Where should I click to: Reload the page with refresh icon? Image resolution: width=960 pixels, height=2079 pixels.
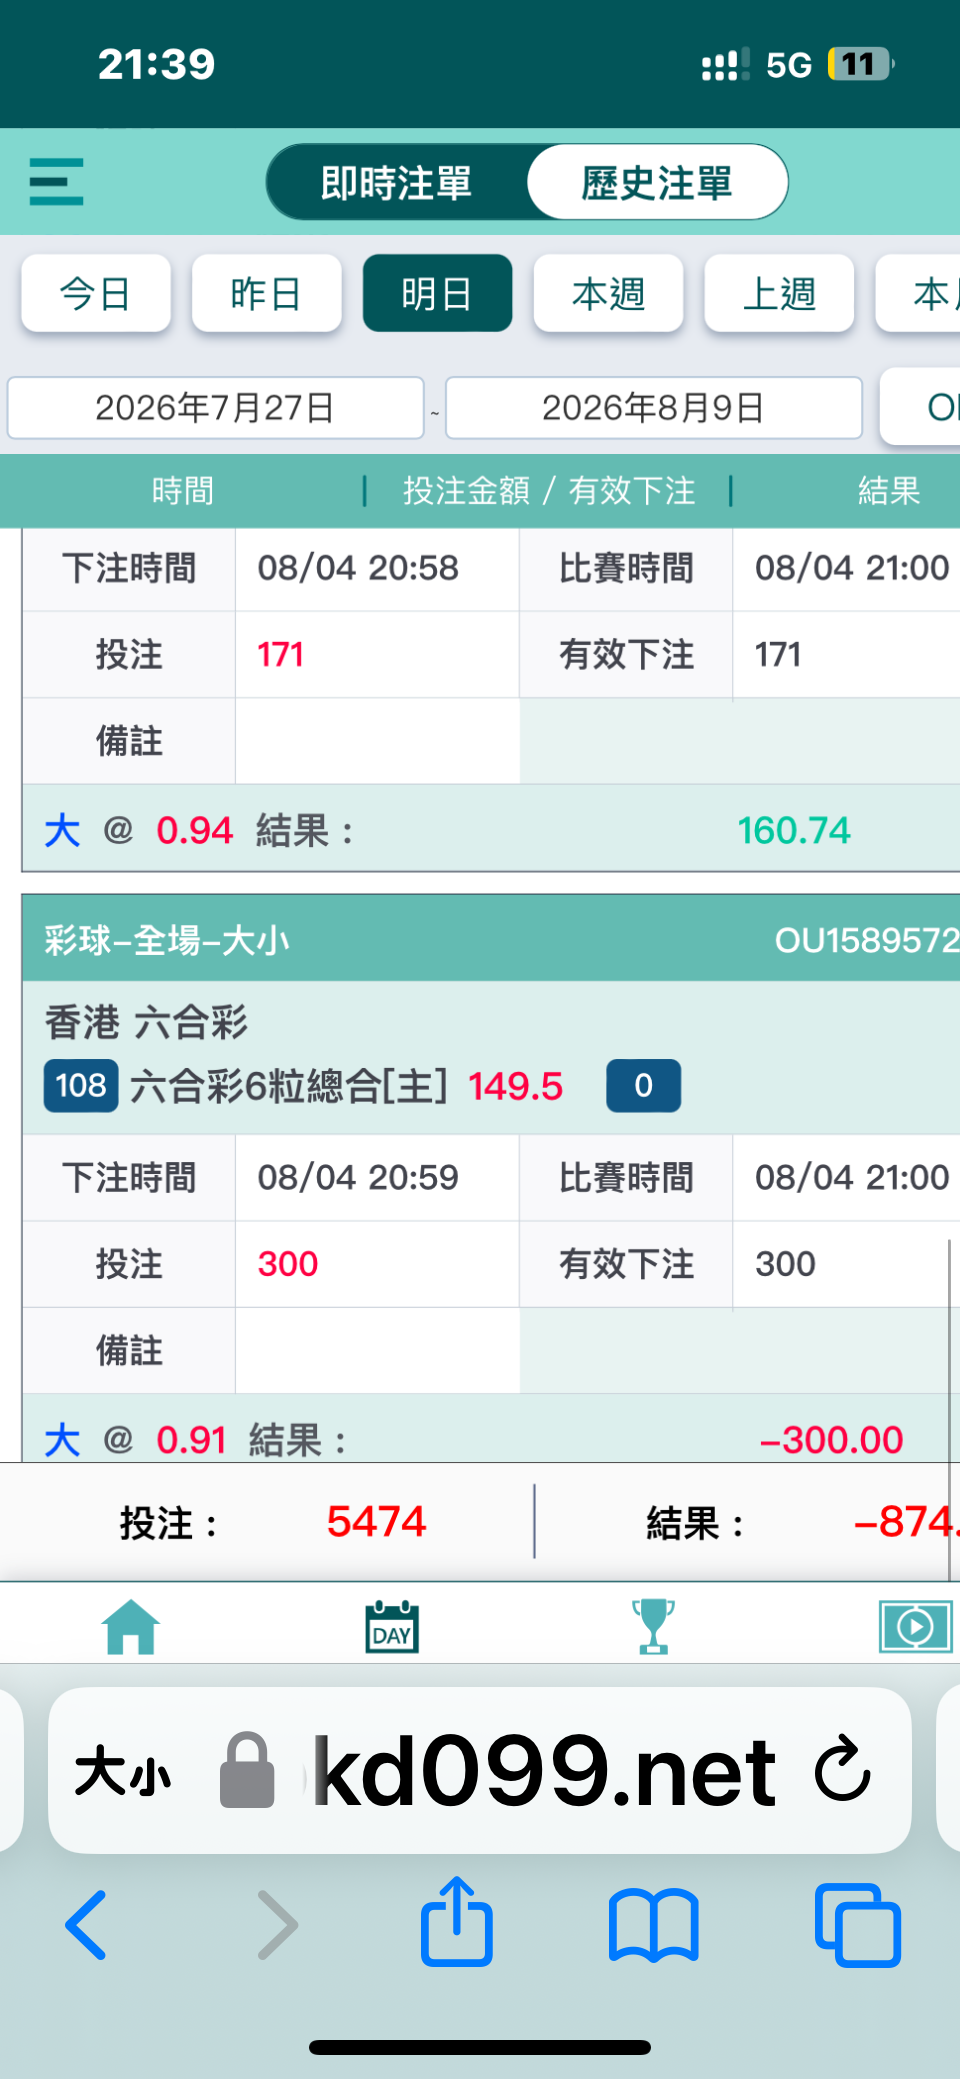point(842,1770)
